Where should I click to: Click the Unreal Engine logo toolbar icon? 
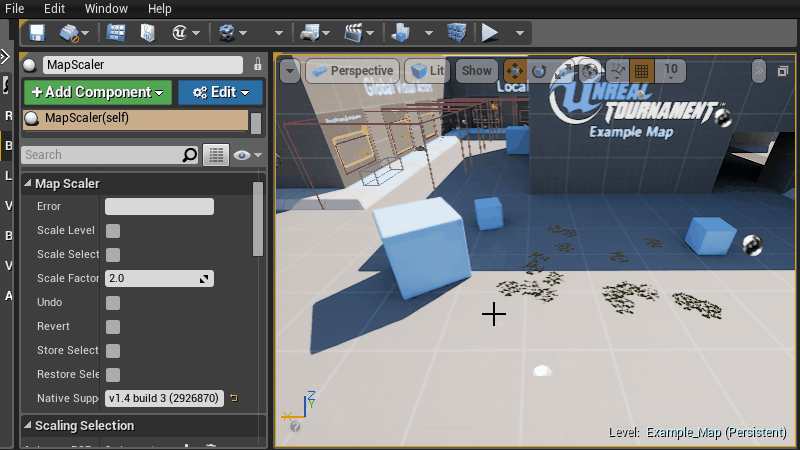coord(179,33)
